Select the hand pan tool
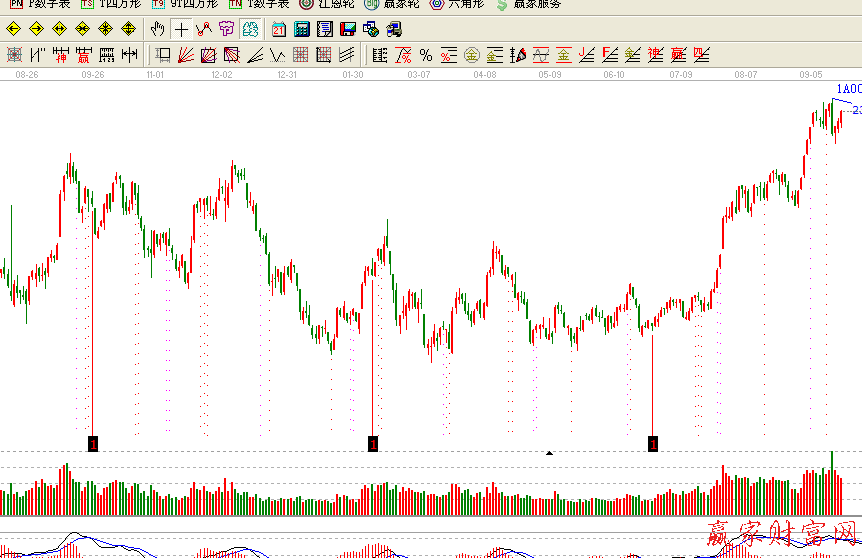Screen dimensions: 862x558 [157, 29]
